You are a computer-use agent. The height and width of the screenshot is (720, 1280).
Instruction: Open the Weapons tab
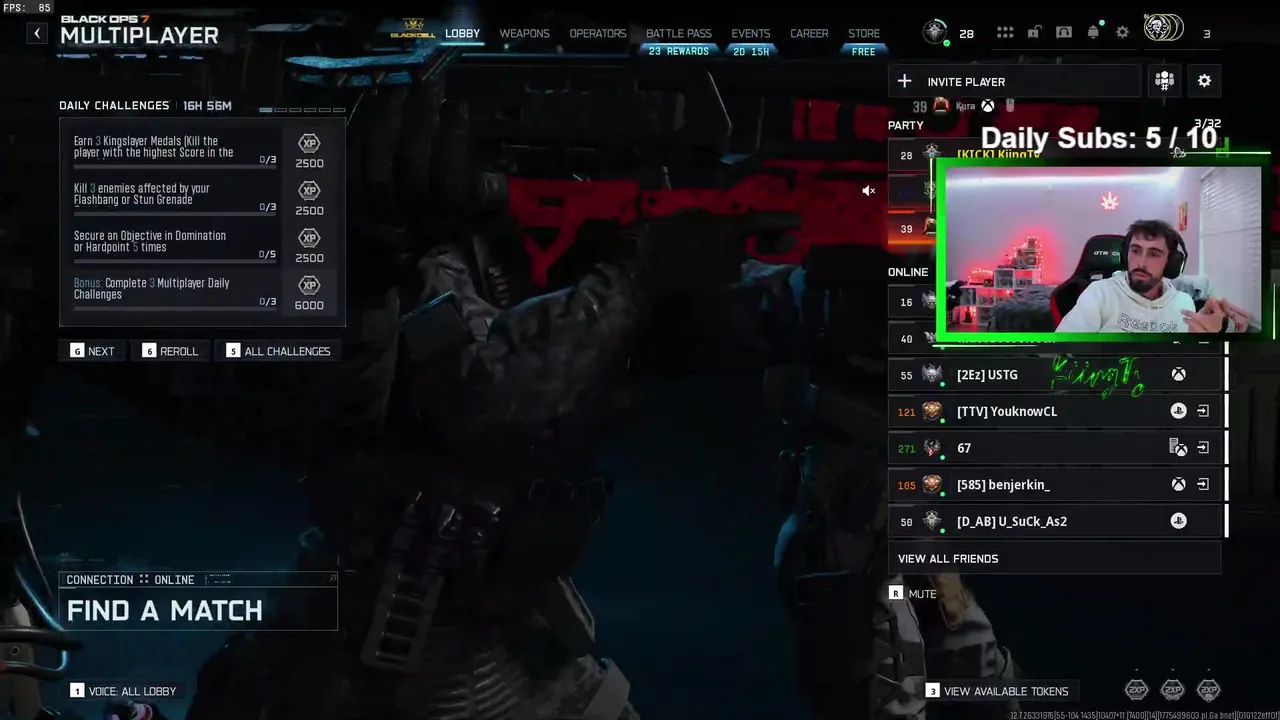coord(524,33)
